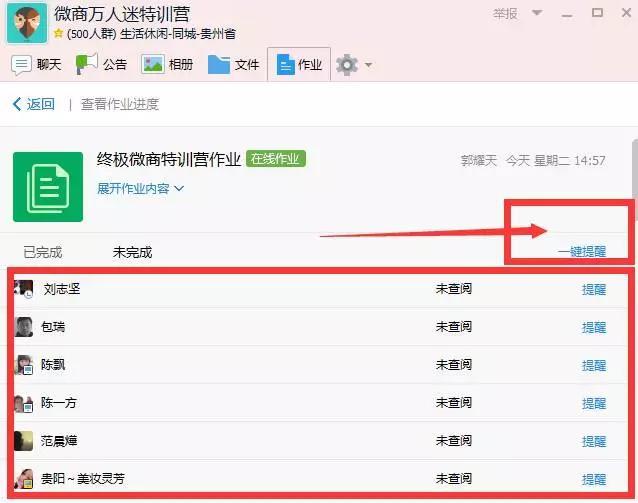This screenshot has height=503, width=638.
Task: Open the 相册 album tab
Action: (x=167, y=64)
